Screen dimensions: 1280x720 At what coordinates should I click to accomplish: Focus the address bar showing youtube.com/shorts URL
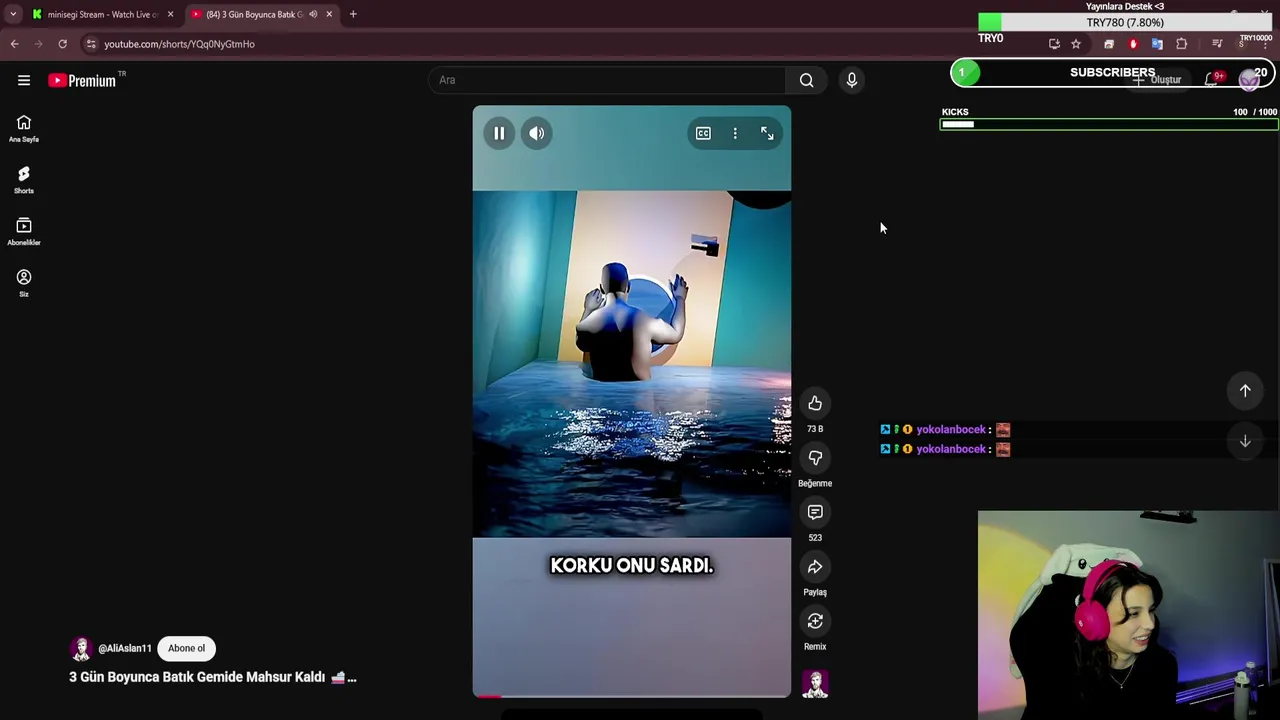pos(179,44)
